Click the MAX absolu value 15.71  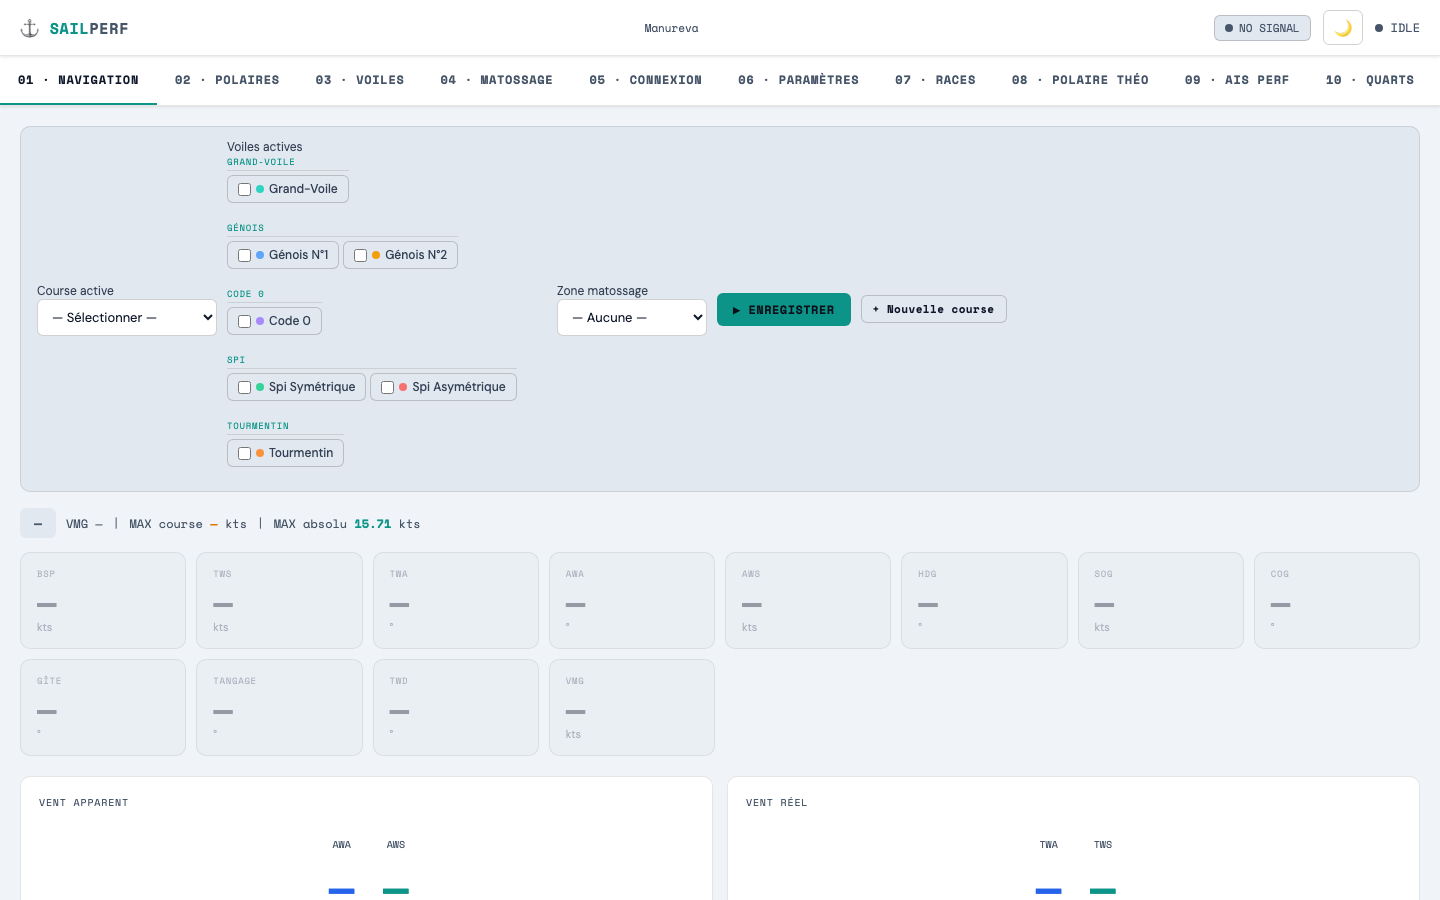(373, 524)
